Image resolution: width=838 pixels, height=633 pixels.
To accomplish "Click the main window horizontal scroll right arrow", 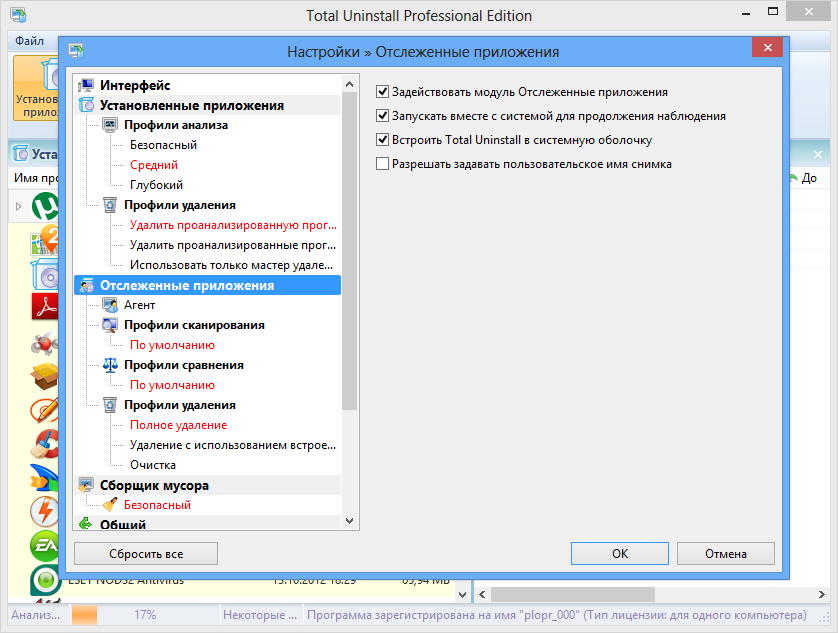I will [821, 595].
